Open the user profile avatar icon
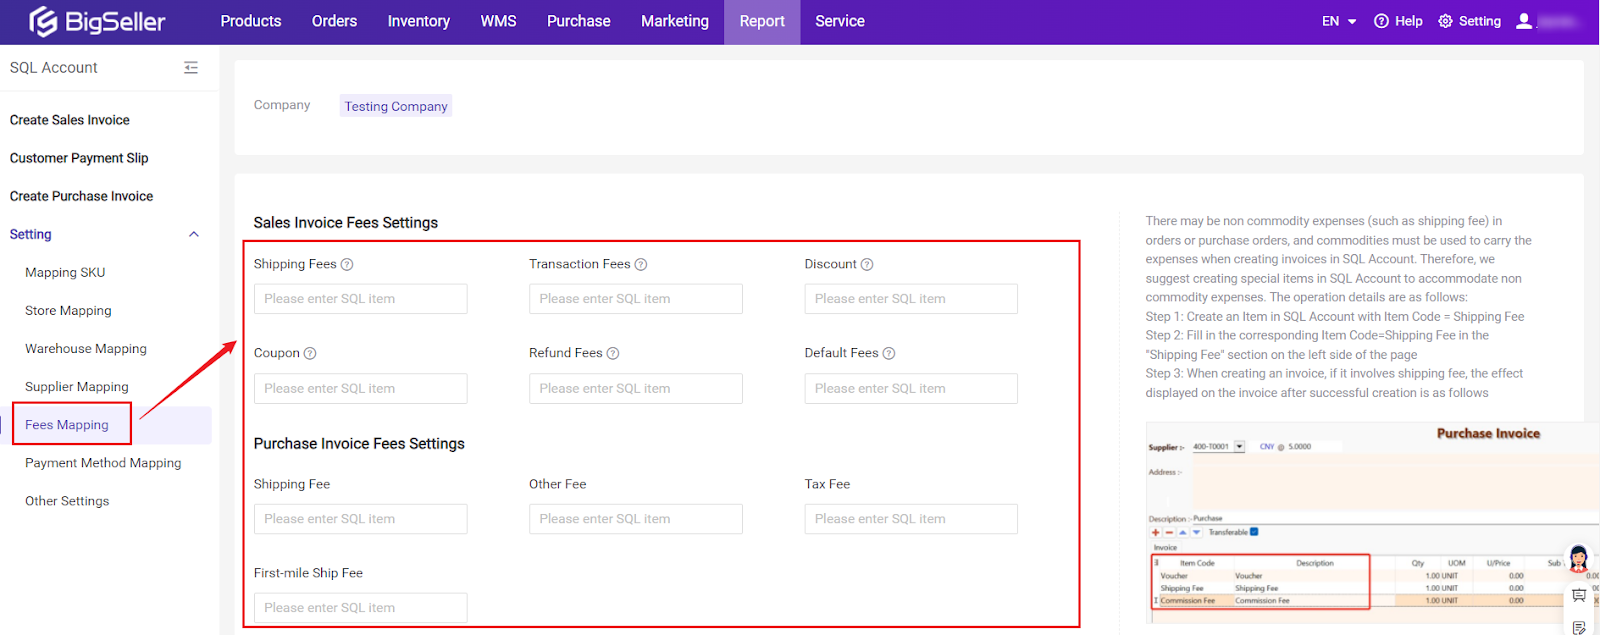Image resolution: width=1600 pixels, height=635 pixels. click(x=1524, y=21)
